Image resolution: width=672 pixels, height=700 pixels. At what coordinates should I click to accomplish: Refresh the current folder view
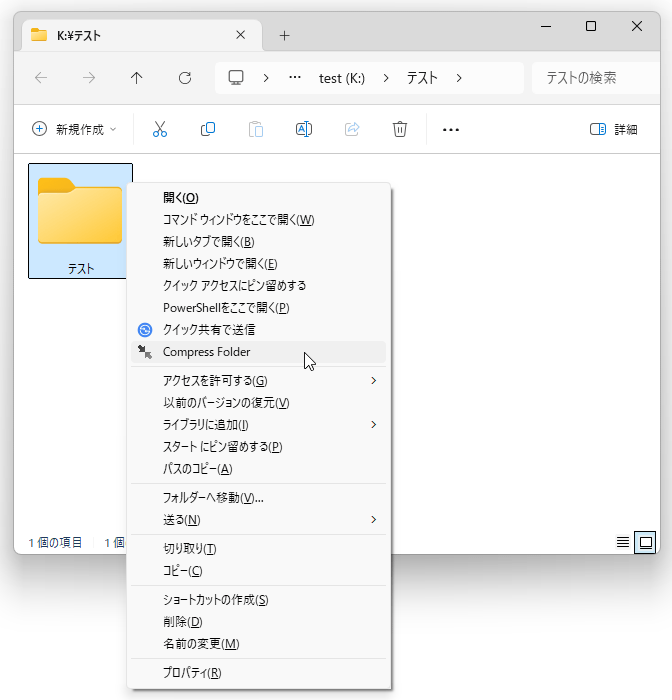185,78
